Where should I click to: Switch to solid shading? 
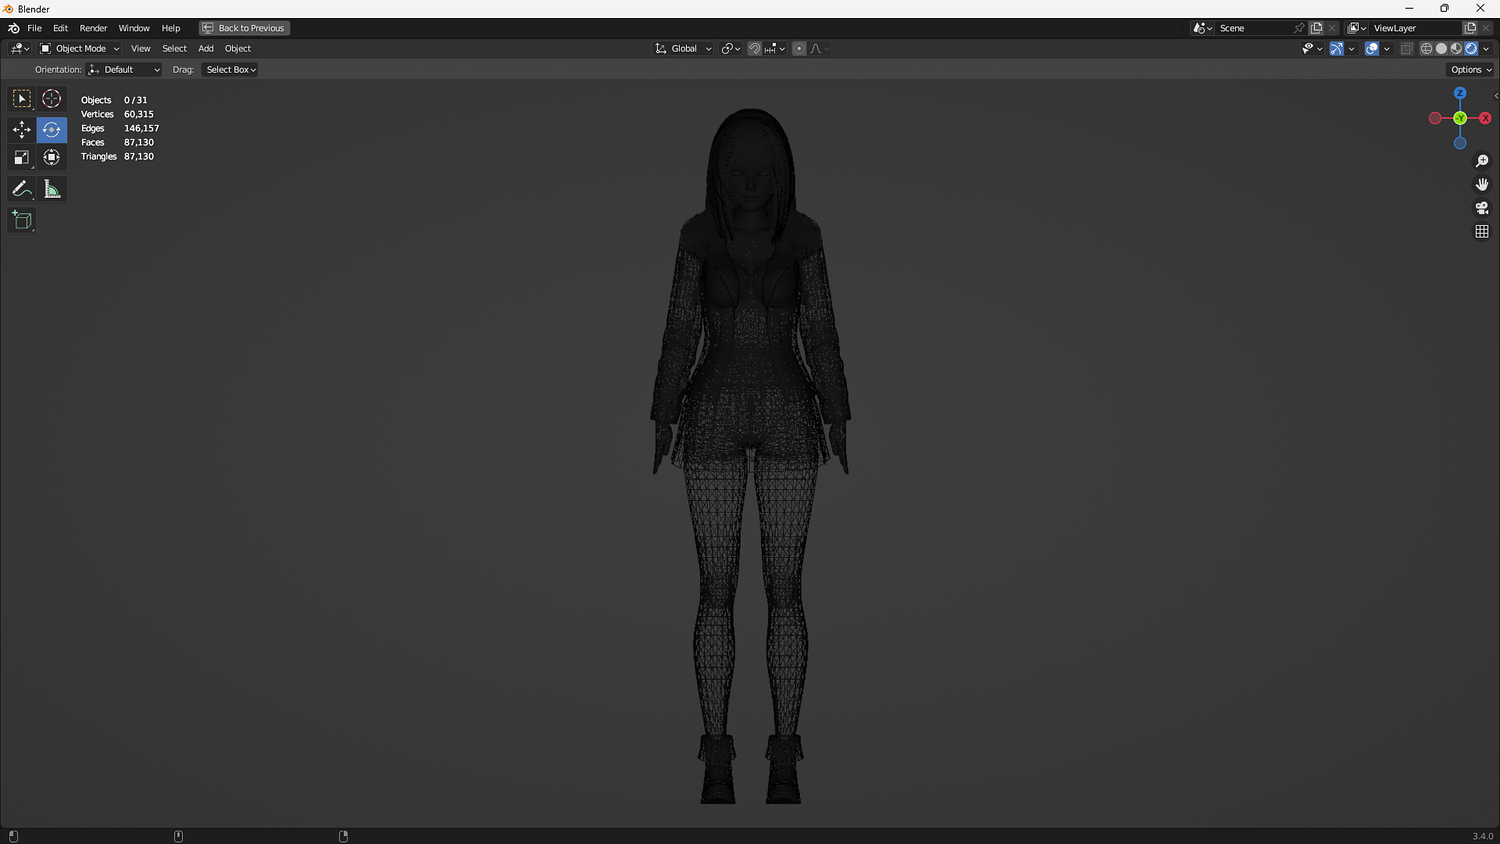[x=1441, y=48]
